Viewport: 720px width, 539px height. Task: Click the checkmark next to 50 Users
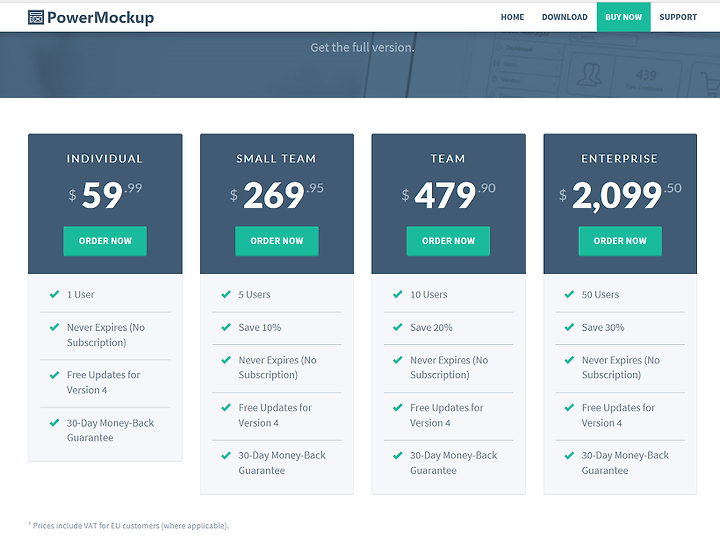point(569,294)
